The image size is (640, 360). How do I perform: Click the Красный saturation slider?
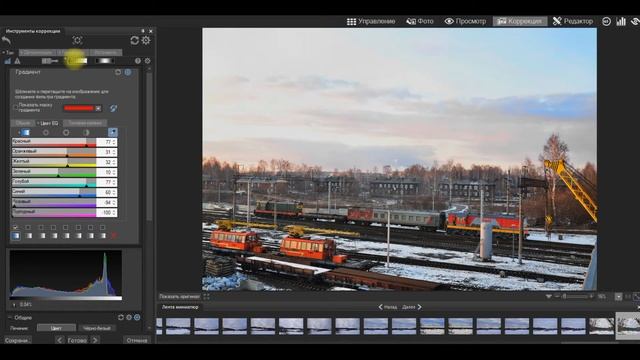pyautogui.click(x=54, y=142)
